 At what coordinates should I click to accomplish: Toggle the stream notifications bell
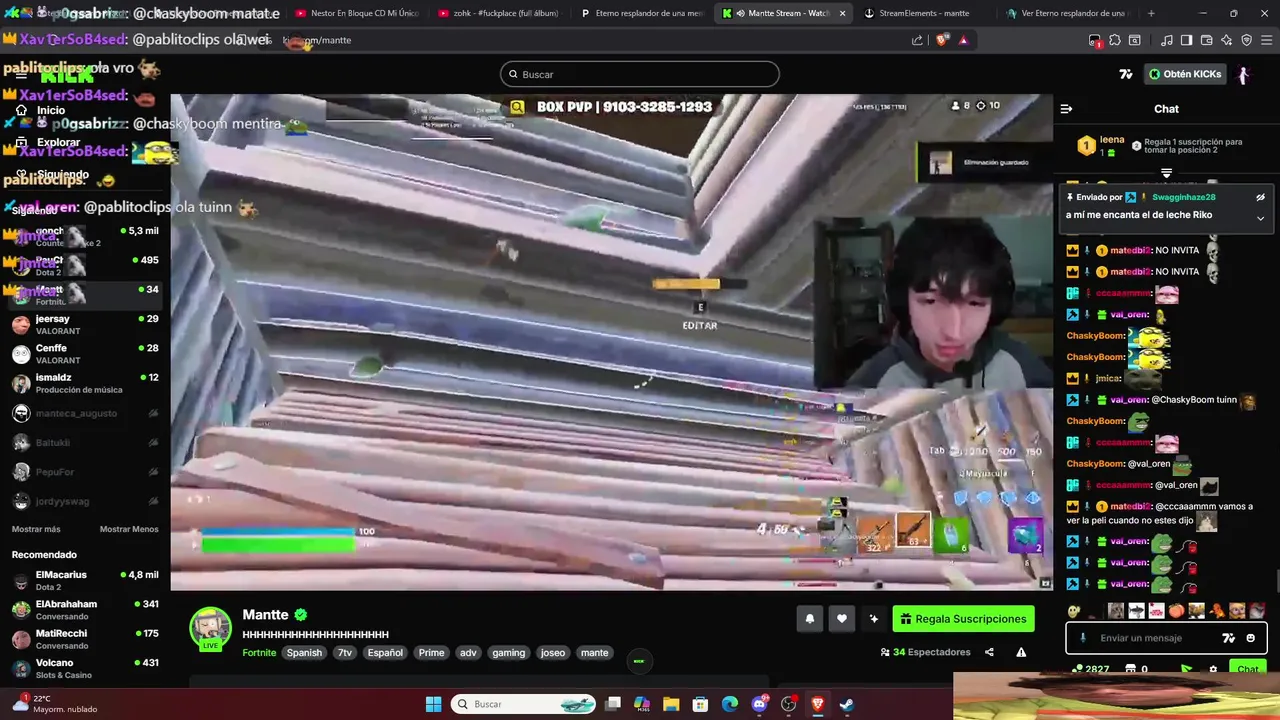(x=809, y=619)
